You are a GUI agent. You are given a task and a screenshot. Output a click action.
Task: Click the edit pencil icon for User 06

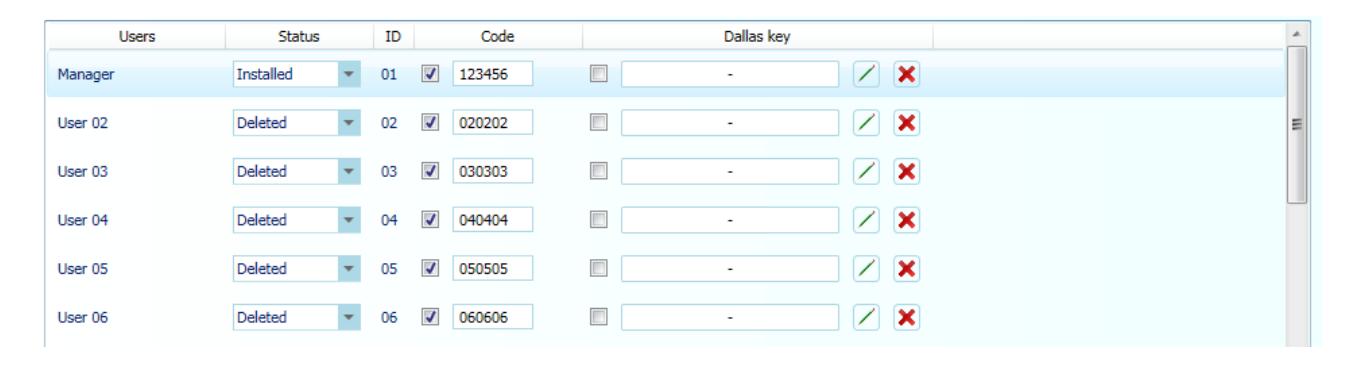pos(866,317)
